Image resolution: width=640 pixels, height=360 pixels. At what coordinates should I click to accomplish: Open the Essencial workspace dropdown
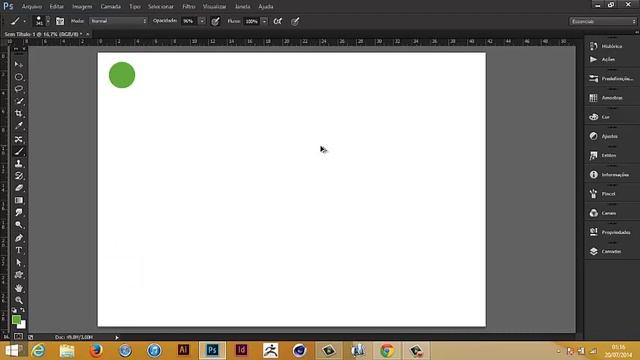click(x=603, y=21)
